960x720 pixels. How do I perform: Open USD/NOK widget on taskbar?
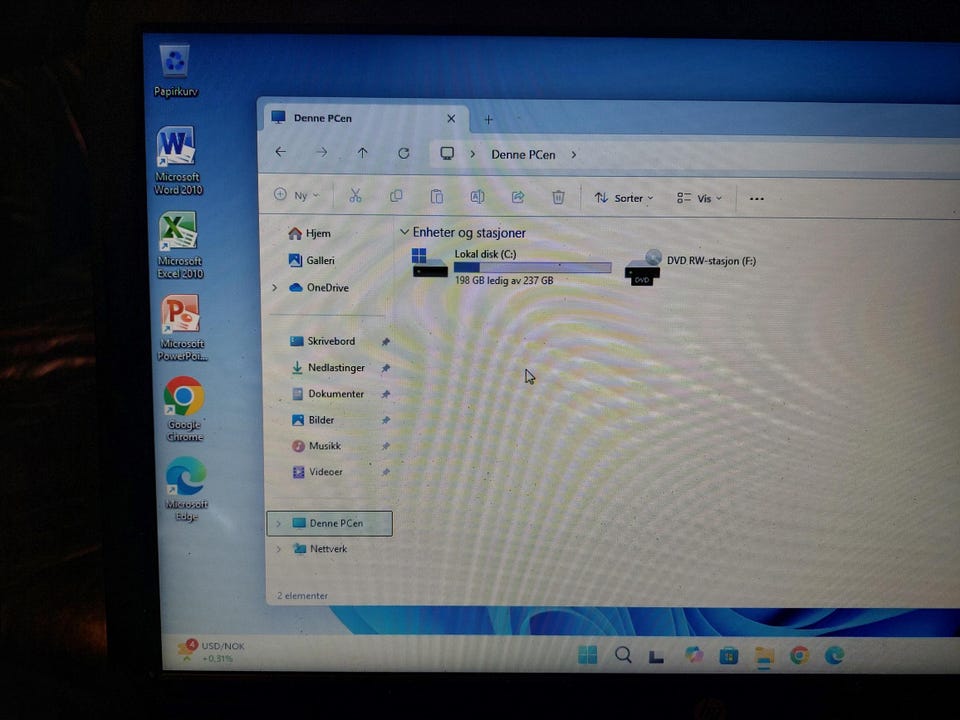(x=211, y=651)
